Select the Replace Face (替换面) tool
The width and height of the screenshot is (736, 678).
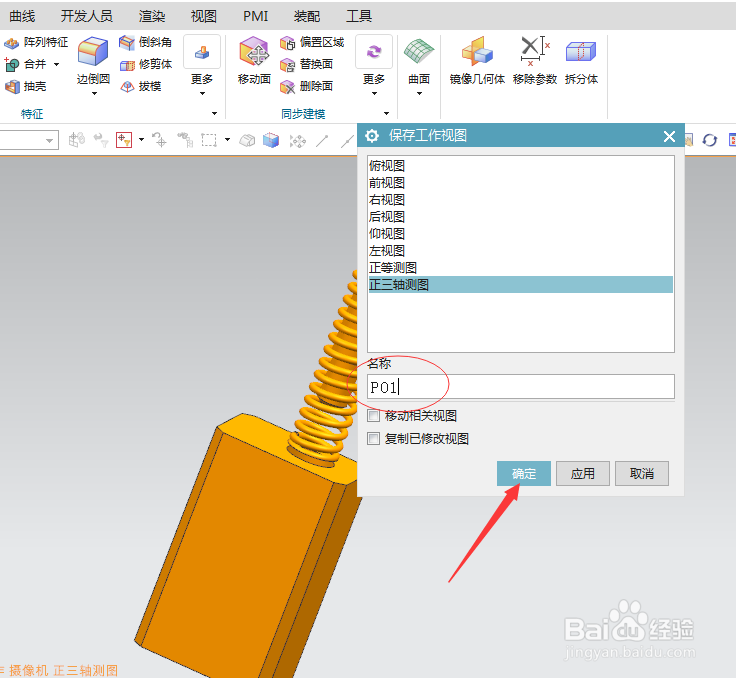[x=307, y=64]
